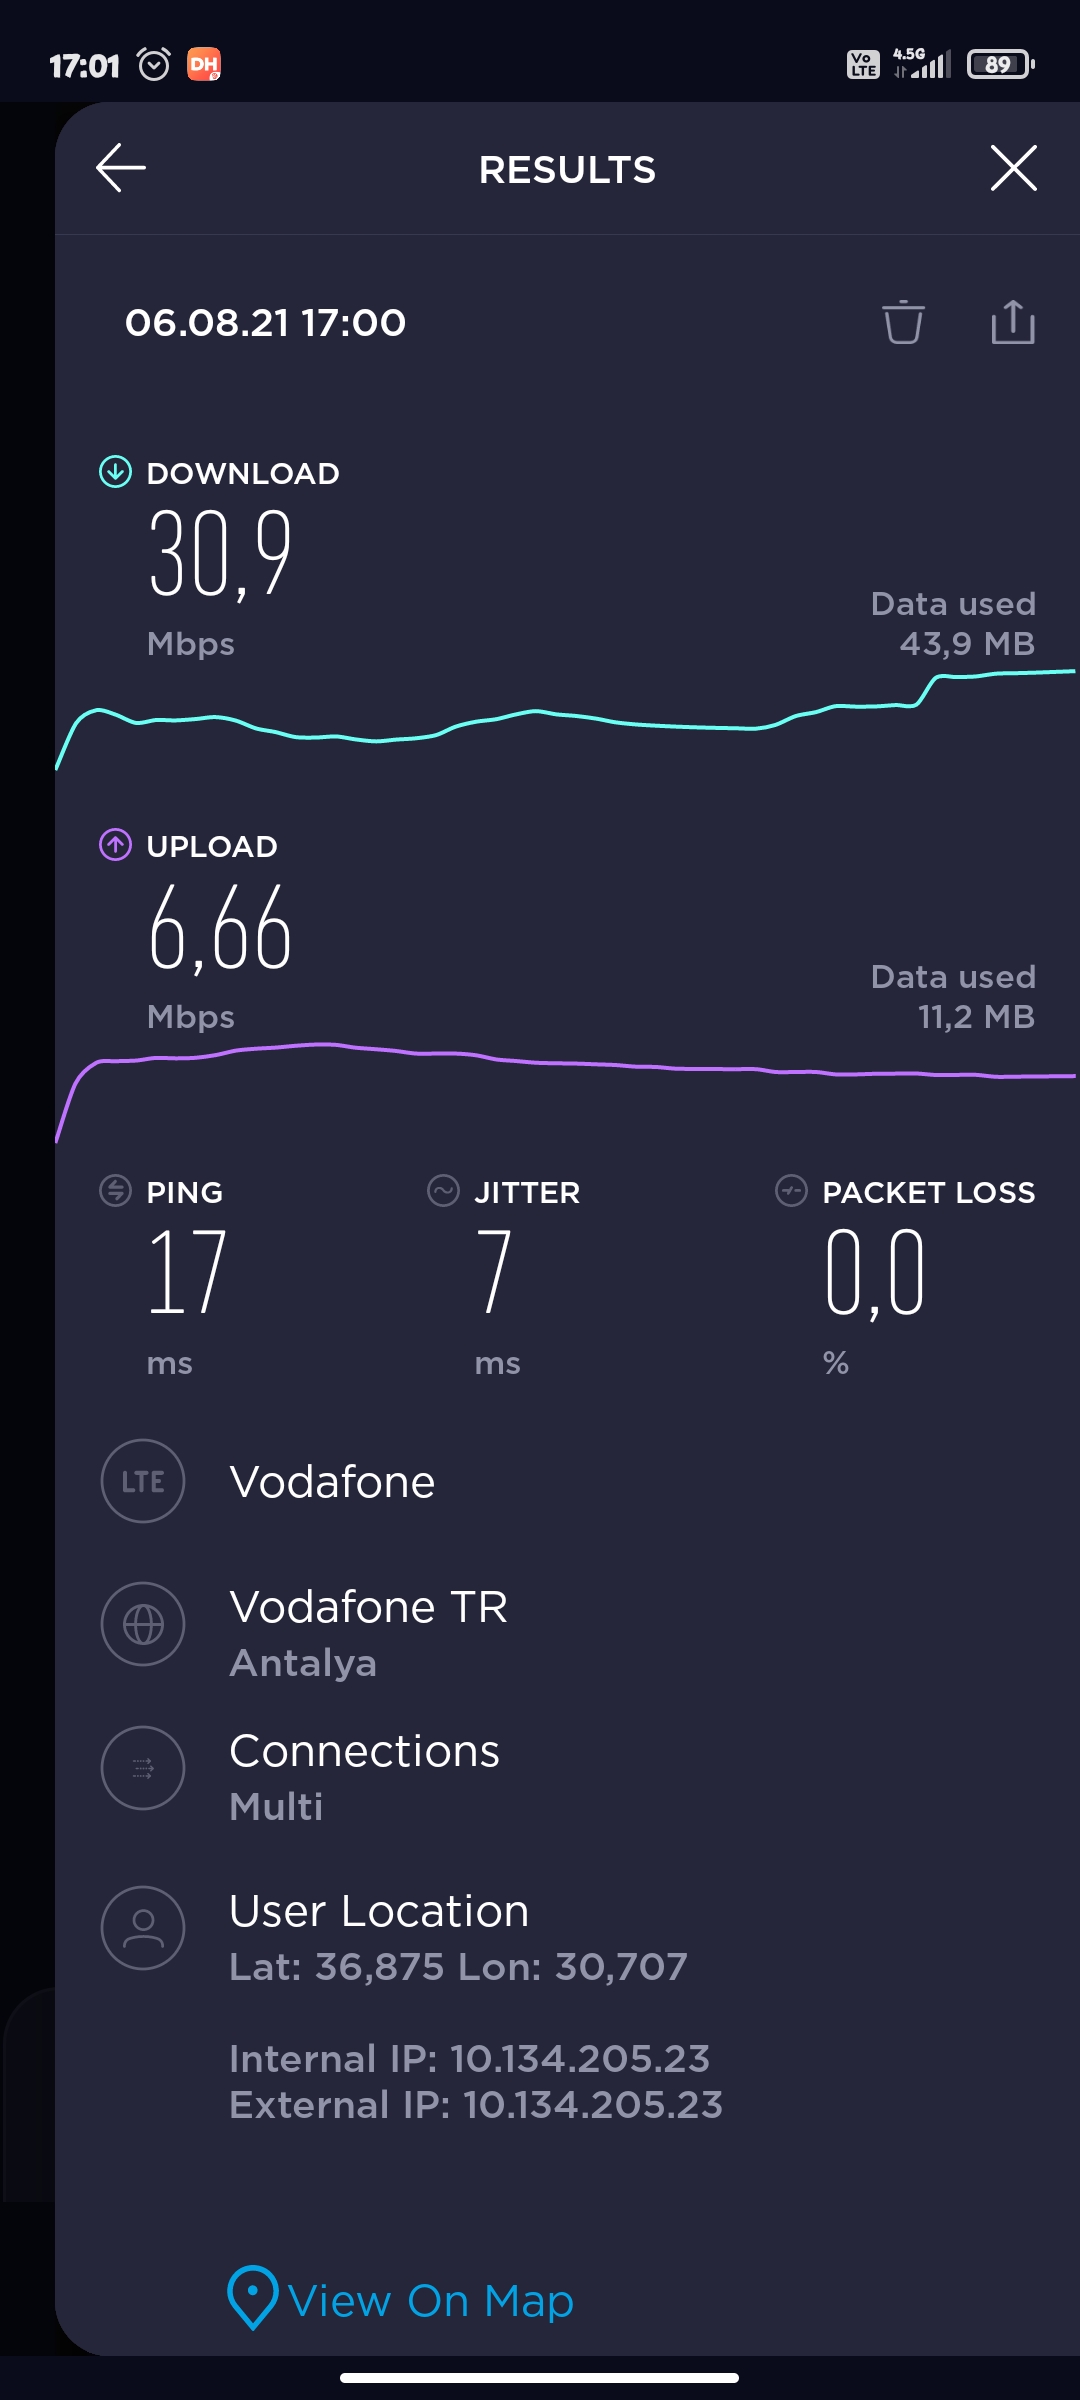Tap the jitter wave icon
The width and height of the screenshot is (1080, 2400).
[x=443, y=1191]
